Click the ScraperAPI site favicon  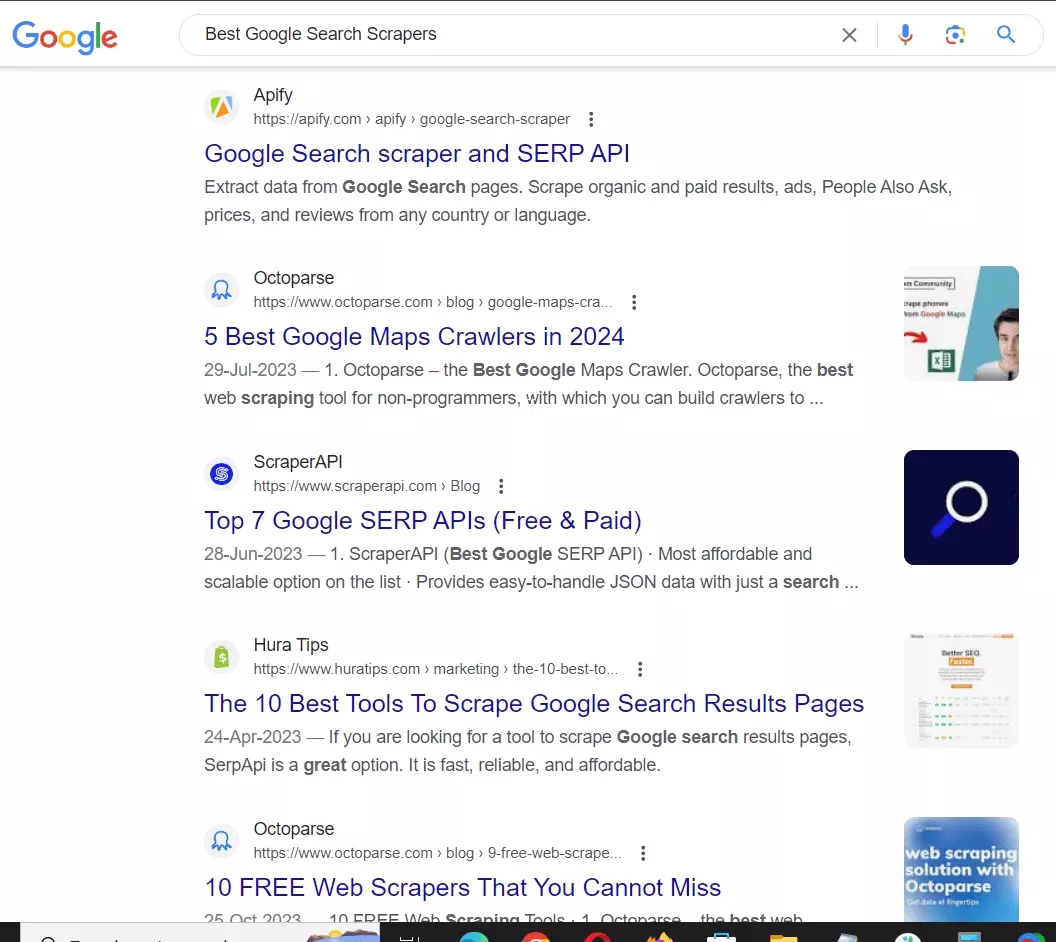pyautogui.click(x=221, y=473)
